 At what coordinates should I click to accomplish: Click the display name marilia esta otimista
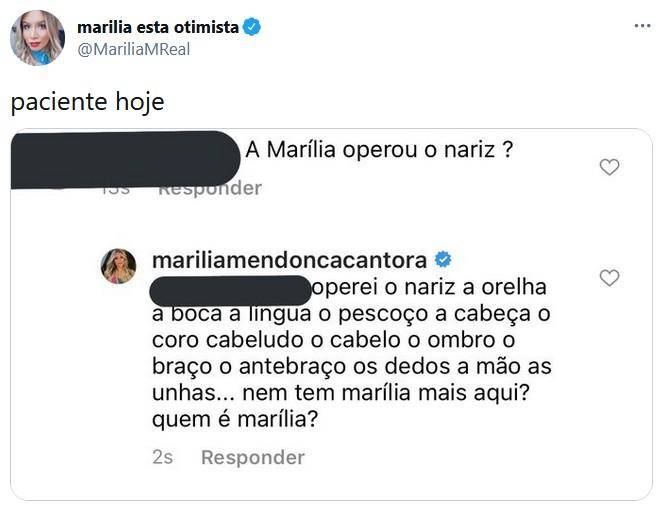158,27
